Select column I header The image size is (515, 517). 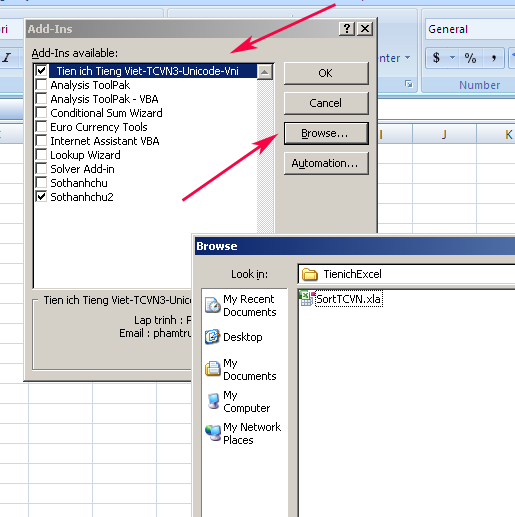(395, 134)
